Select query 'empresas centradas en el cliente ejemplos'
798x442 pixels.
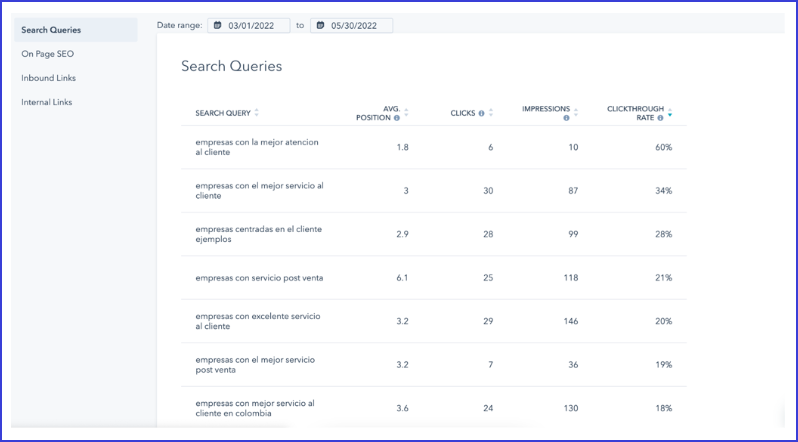click(x=259, y=234)
